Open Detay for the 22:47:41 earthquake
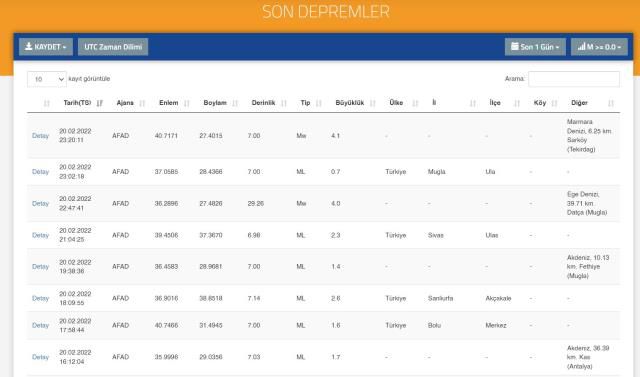The image size is (640, 377). click(x=40, y=204)
